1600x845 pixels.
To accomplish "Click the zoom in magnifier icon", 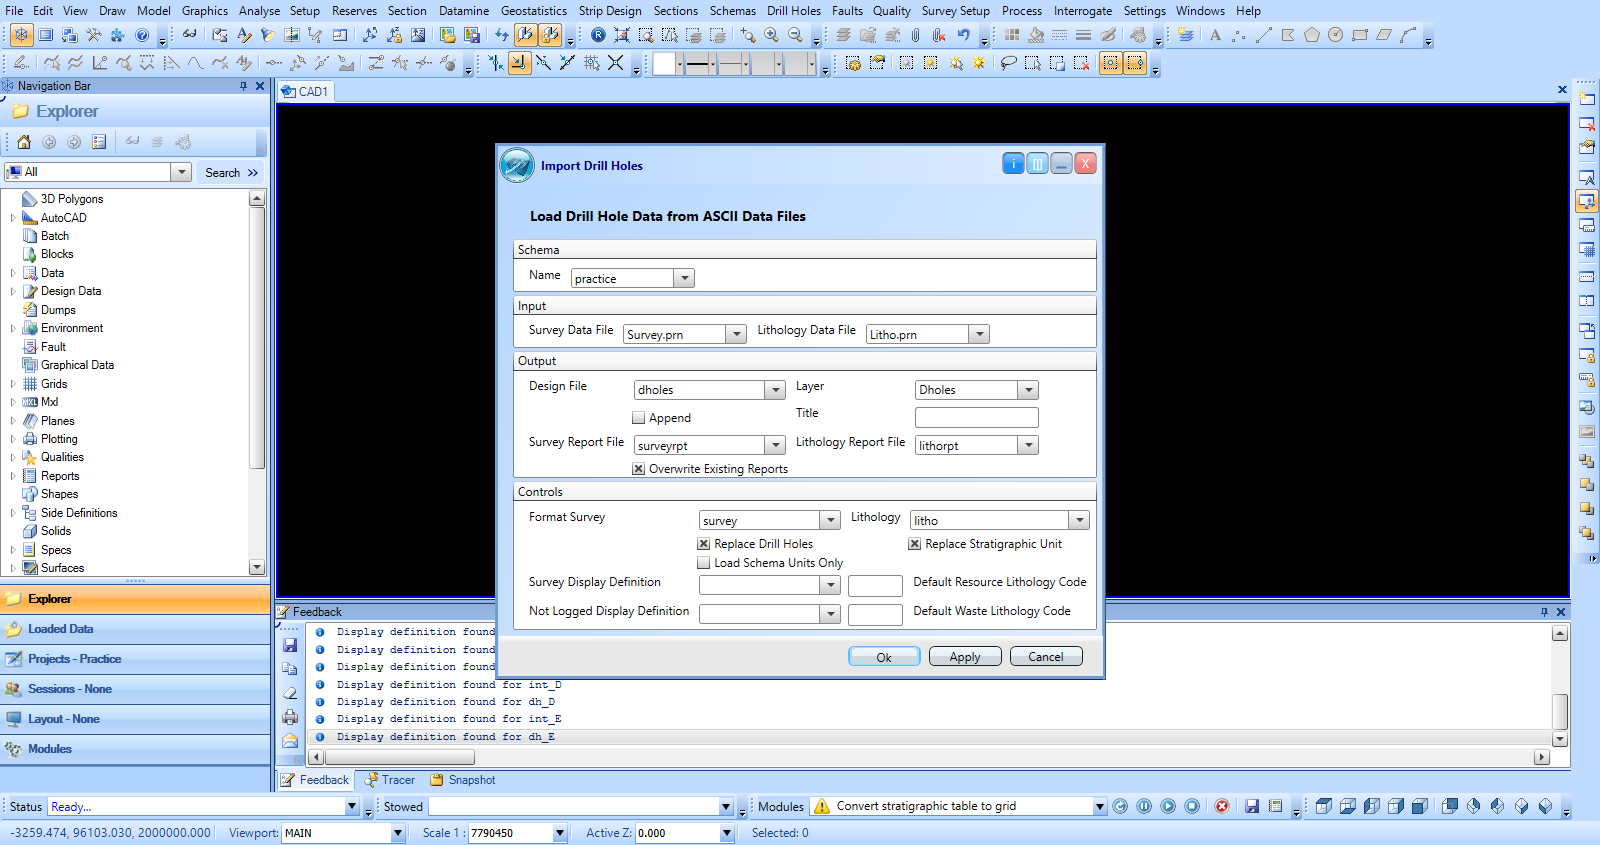I will click(x=771, y=35).
